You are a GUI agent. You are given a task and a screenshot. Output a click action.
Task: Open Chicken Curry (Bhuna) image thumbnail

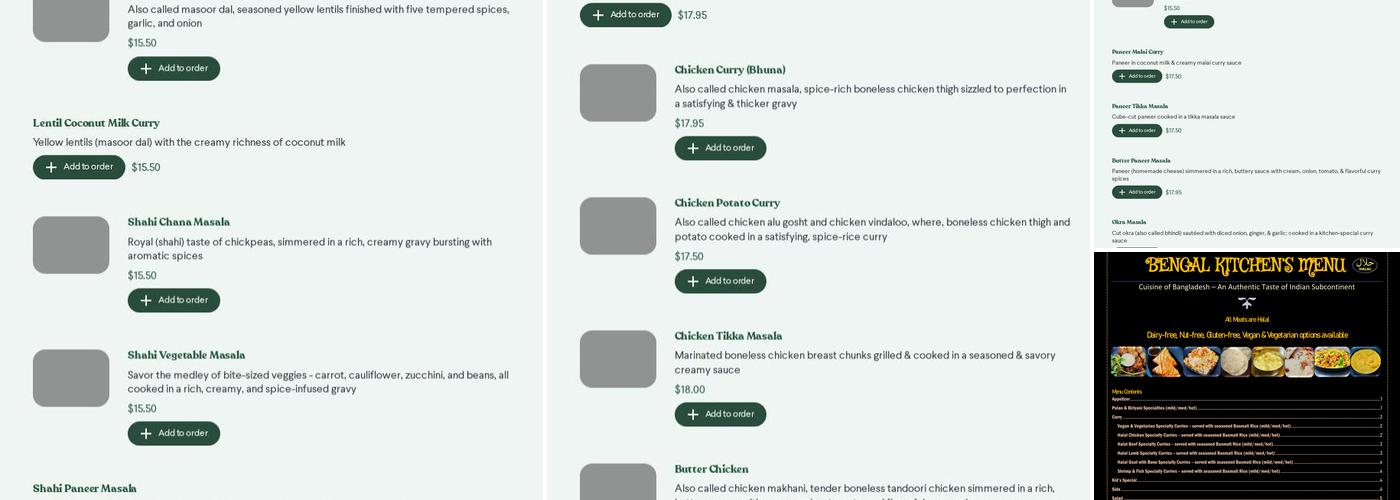point(618,93)
